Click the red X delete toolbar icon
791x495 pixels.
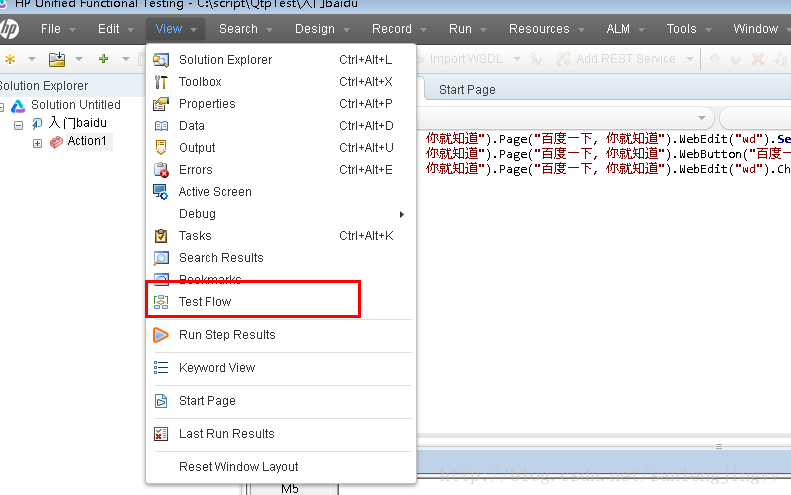coord(758,59)
